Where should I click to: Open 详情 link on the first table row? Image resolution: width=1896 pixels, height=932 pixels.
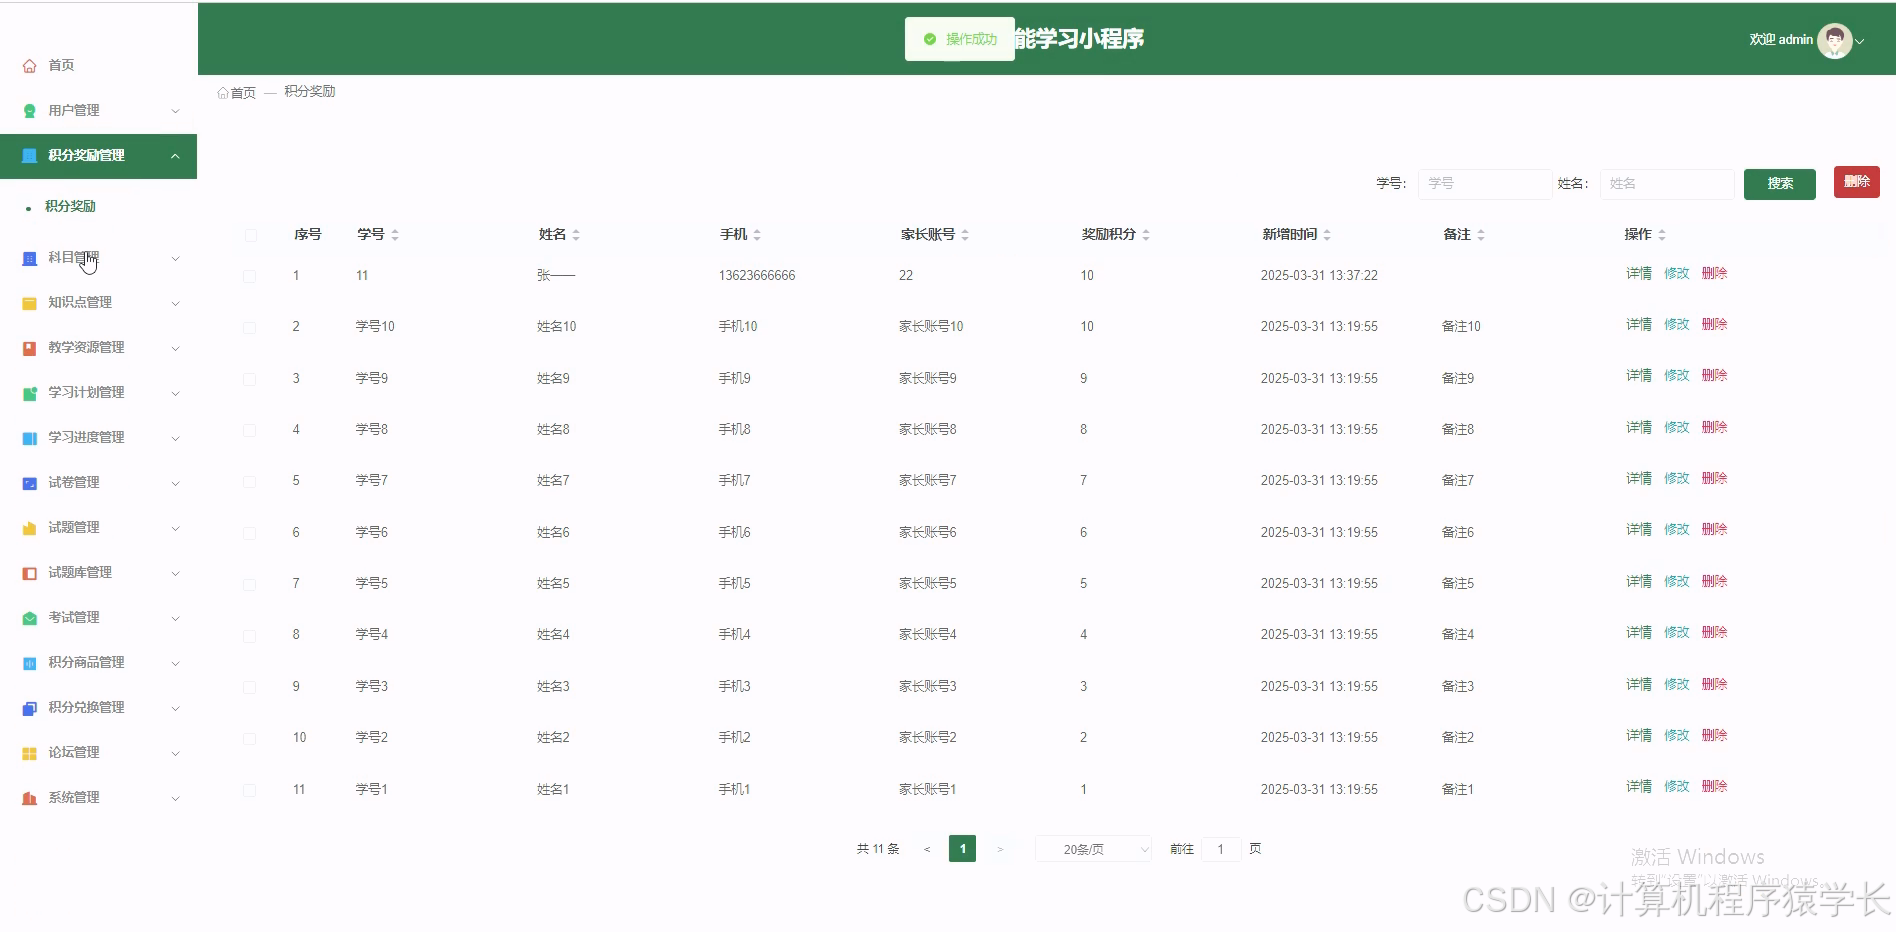pyautogui.click(x=1638, y=273)
